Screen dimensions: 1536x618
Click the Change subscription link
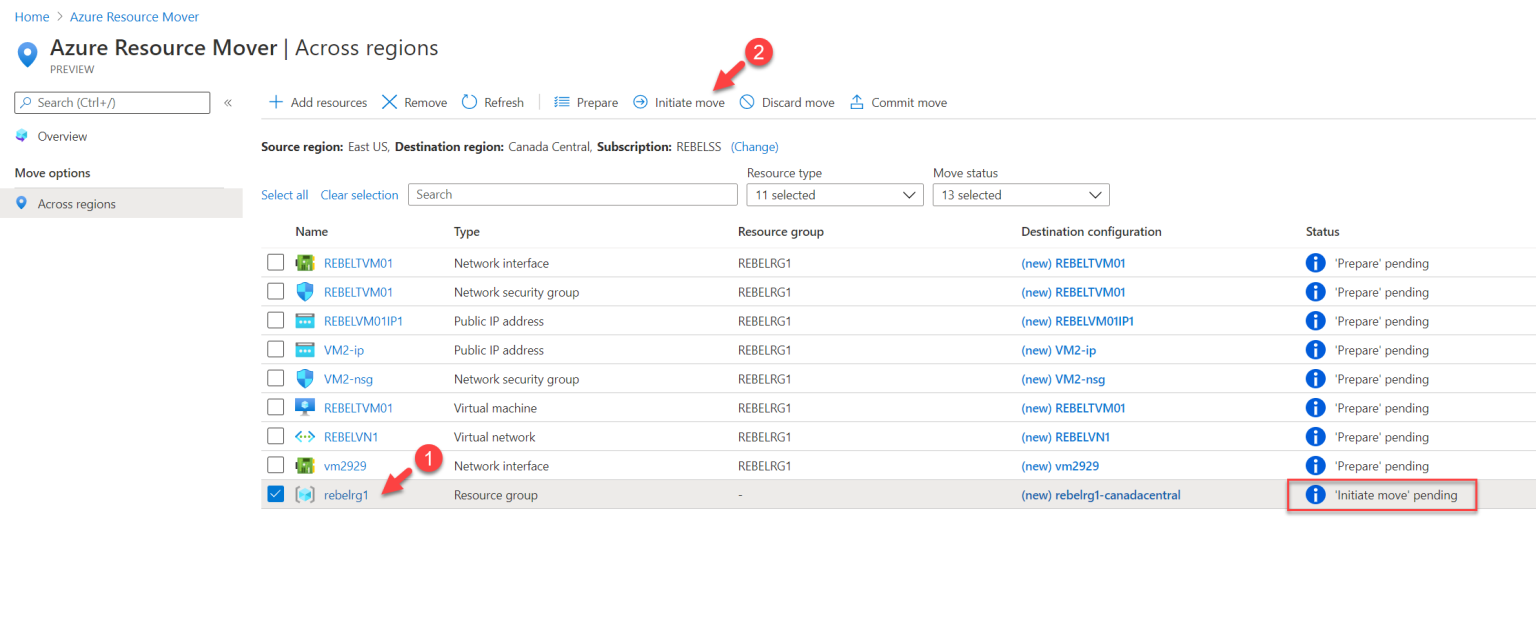point(754,146)
